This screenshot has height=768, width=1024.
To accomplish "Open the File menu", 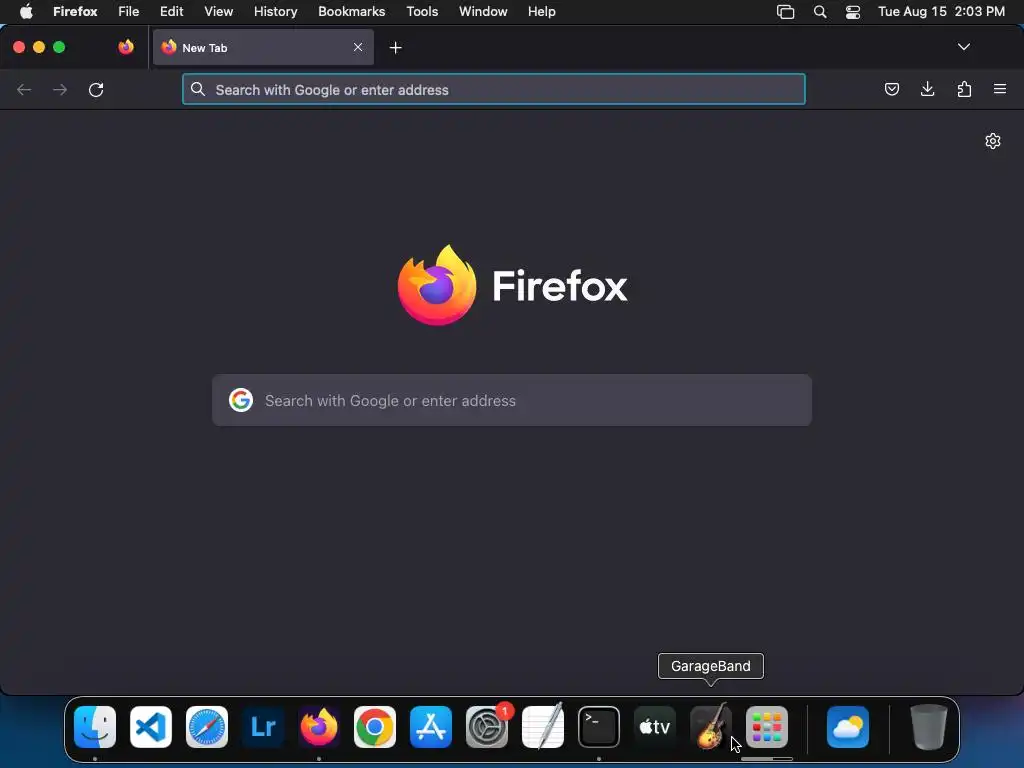I will click(x=128, y=12).
